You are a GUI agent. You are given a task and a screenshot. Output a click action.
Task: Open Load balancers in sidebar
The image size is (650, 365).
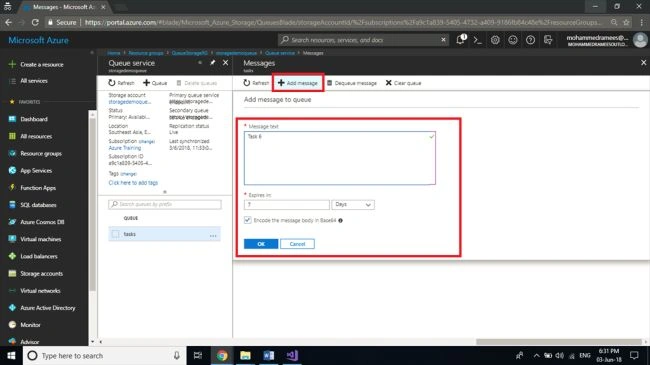click(39, 256)
